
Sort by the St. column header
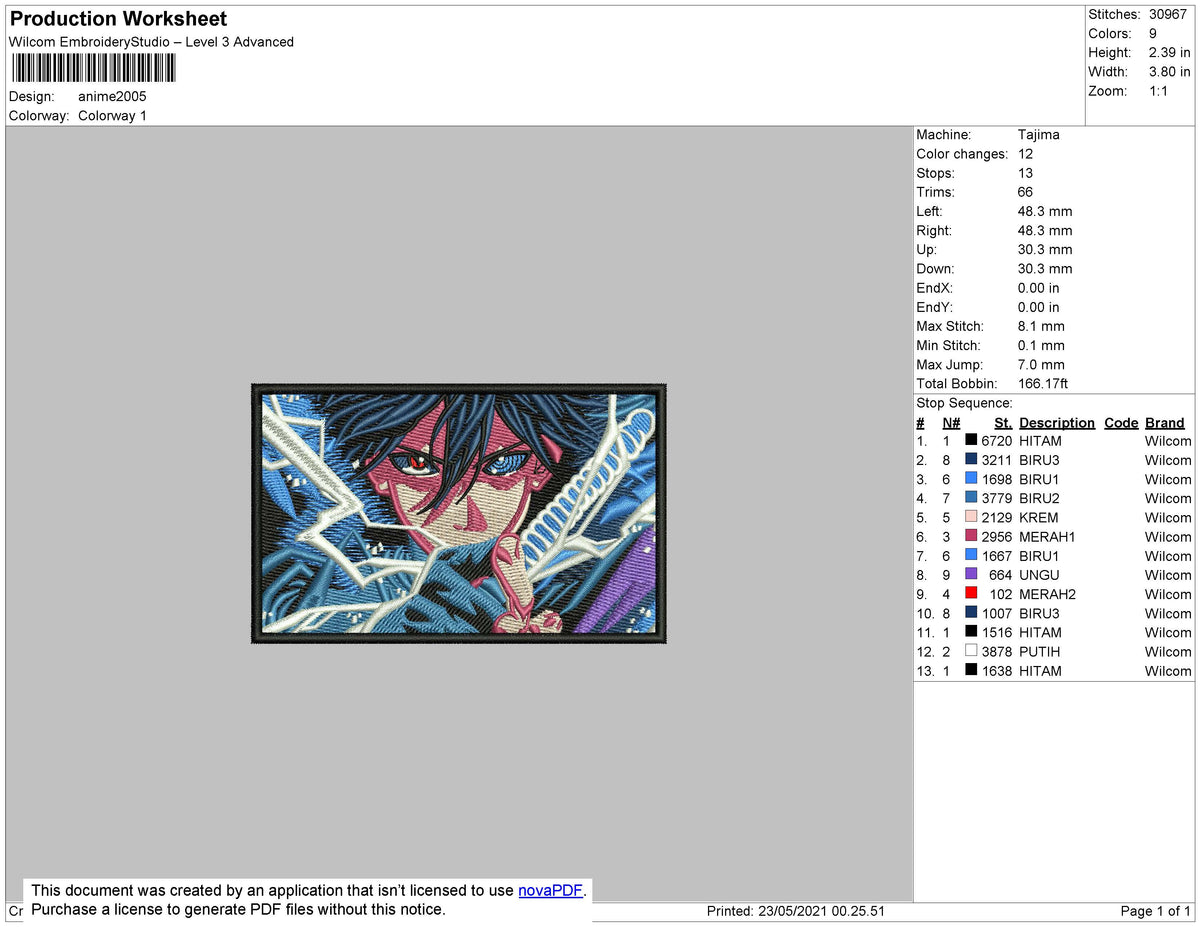tap(1002, 422)
